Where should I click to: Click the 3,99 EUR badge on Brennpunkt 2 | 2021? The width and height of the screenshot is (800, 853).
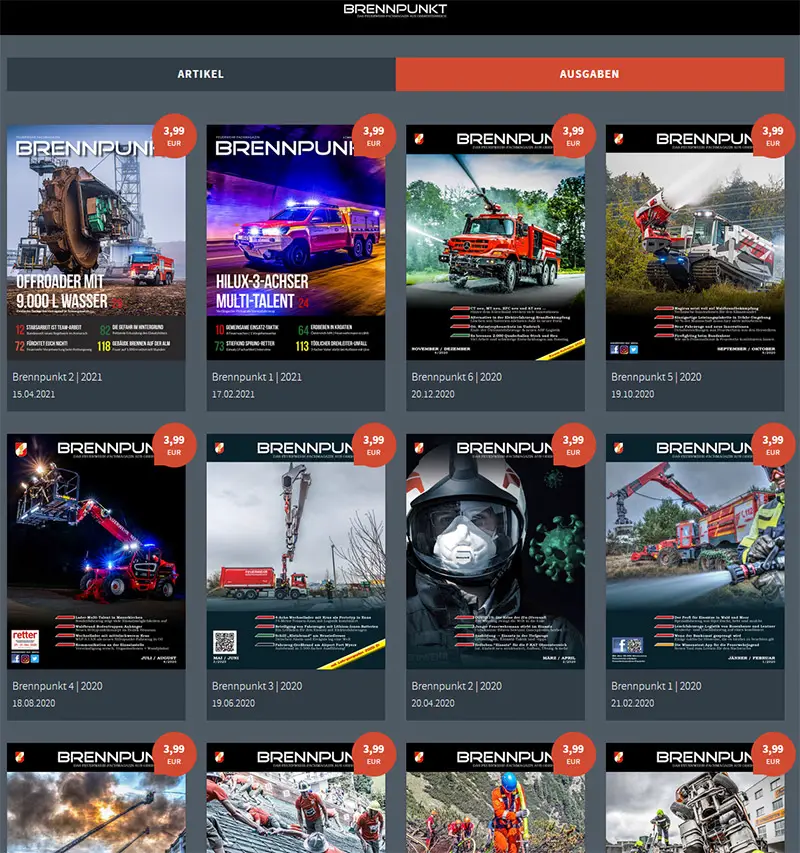point(173,137)
